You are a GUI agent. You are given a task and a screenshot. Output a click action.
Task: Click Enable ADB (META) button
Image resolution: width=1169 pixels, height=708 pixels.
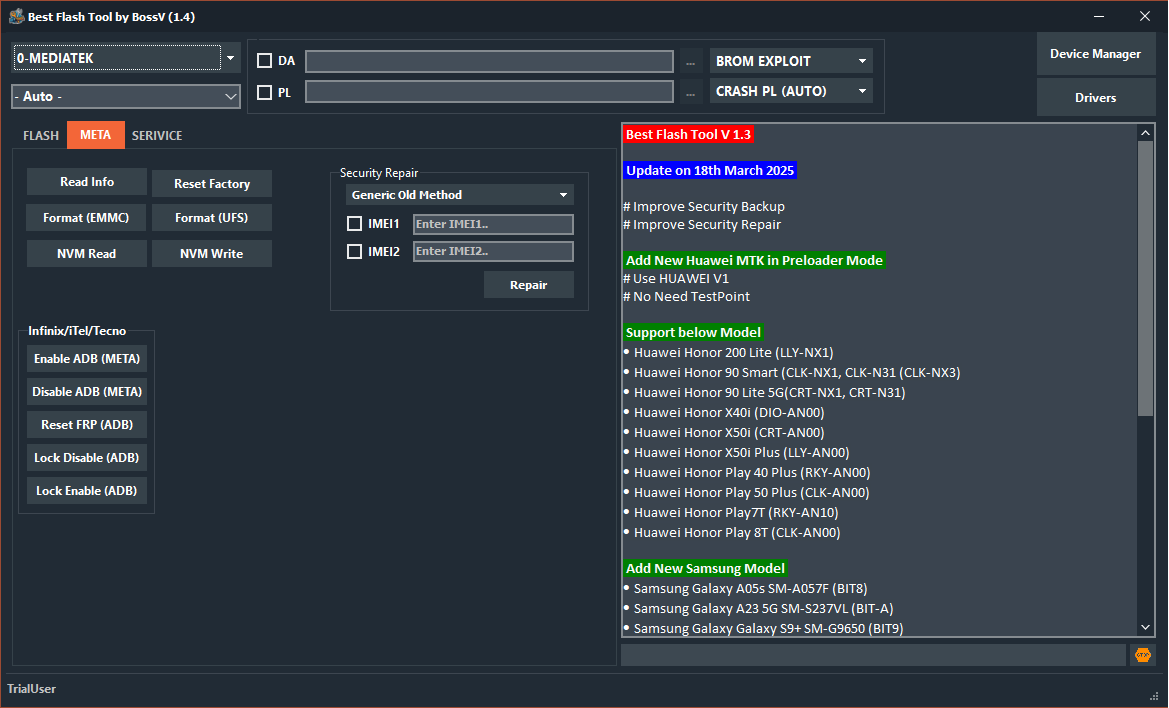coord(87,358)
